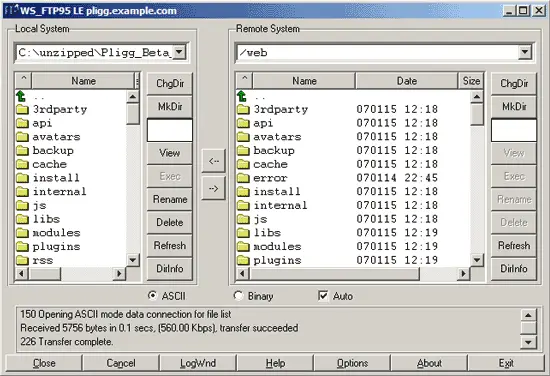The height and width of the screenshot is (376, 550).
Task: Click remote list horizontal scroll right arrow
Action: pyautogui.click(x=464, y=273)
